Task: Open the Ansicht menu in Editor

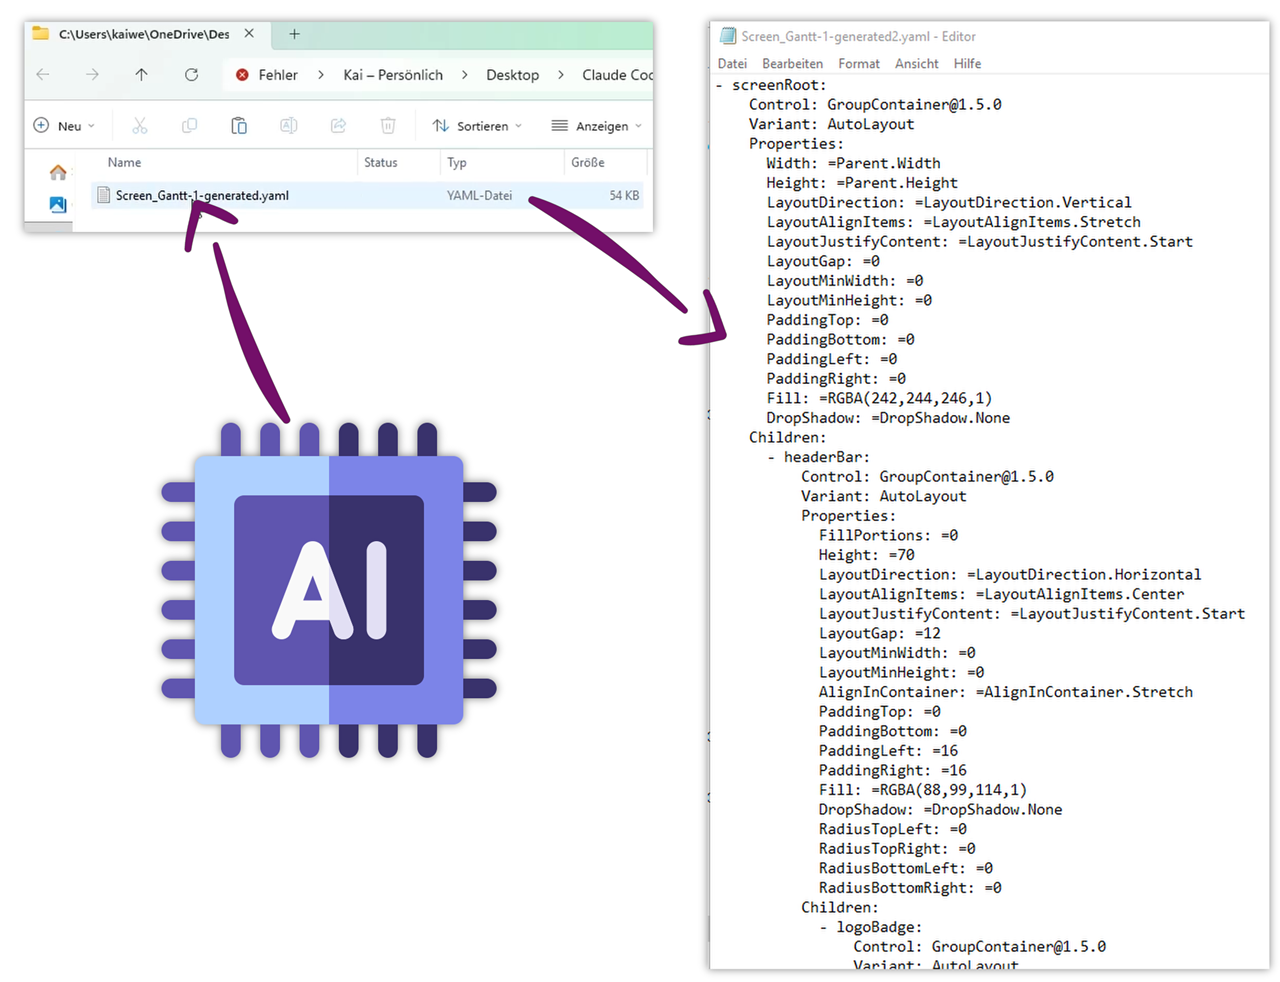Action: (917, 64)
